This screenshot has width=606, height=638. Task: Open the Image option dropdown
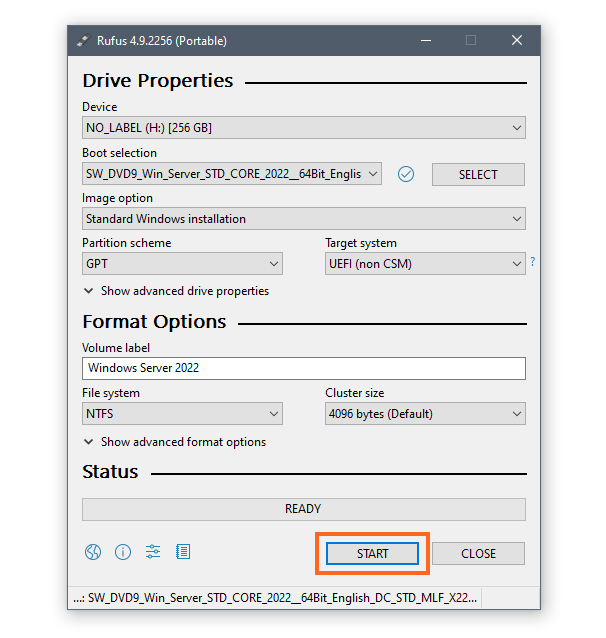303,219
